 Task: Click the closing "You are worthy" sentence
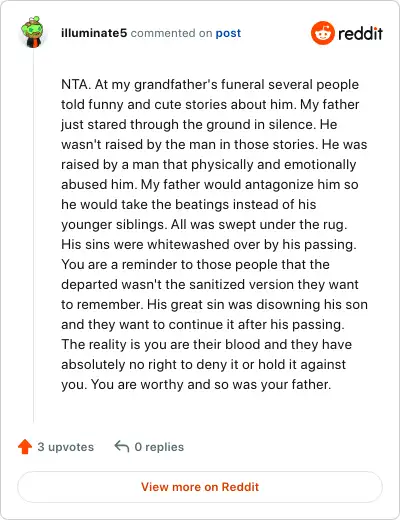tap(211, 384)
